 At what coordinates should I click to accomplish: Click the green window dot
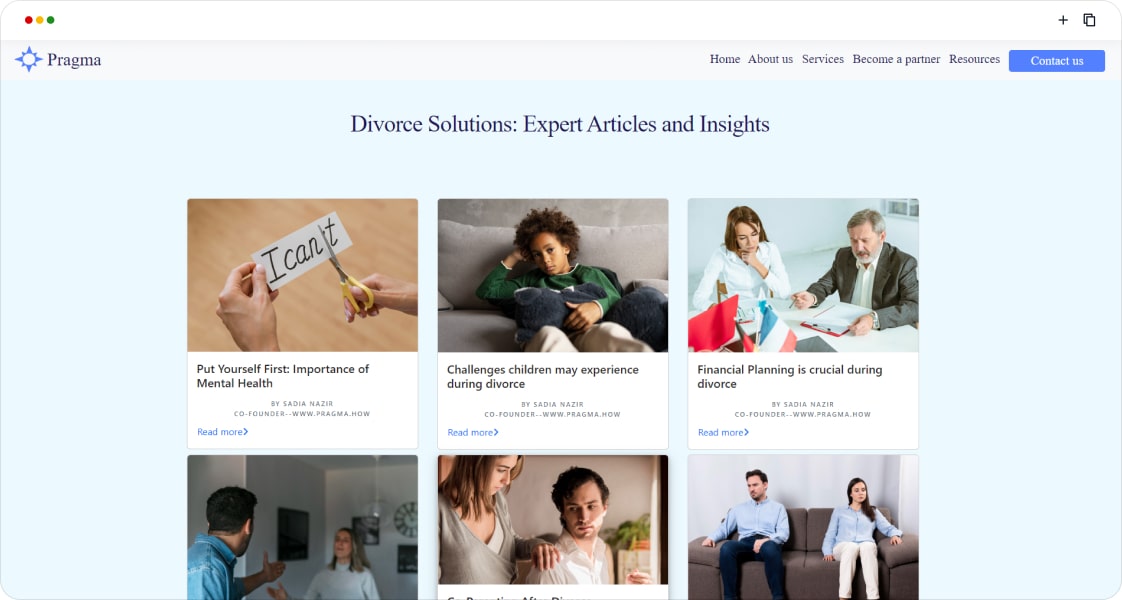[x=50, y=20]
